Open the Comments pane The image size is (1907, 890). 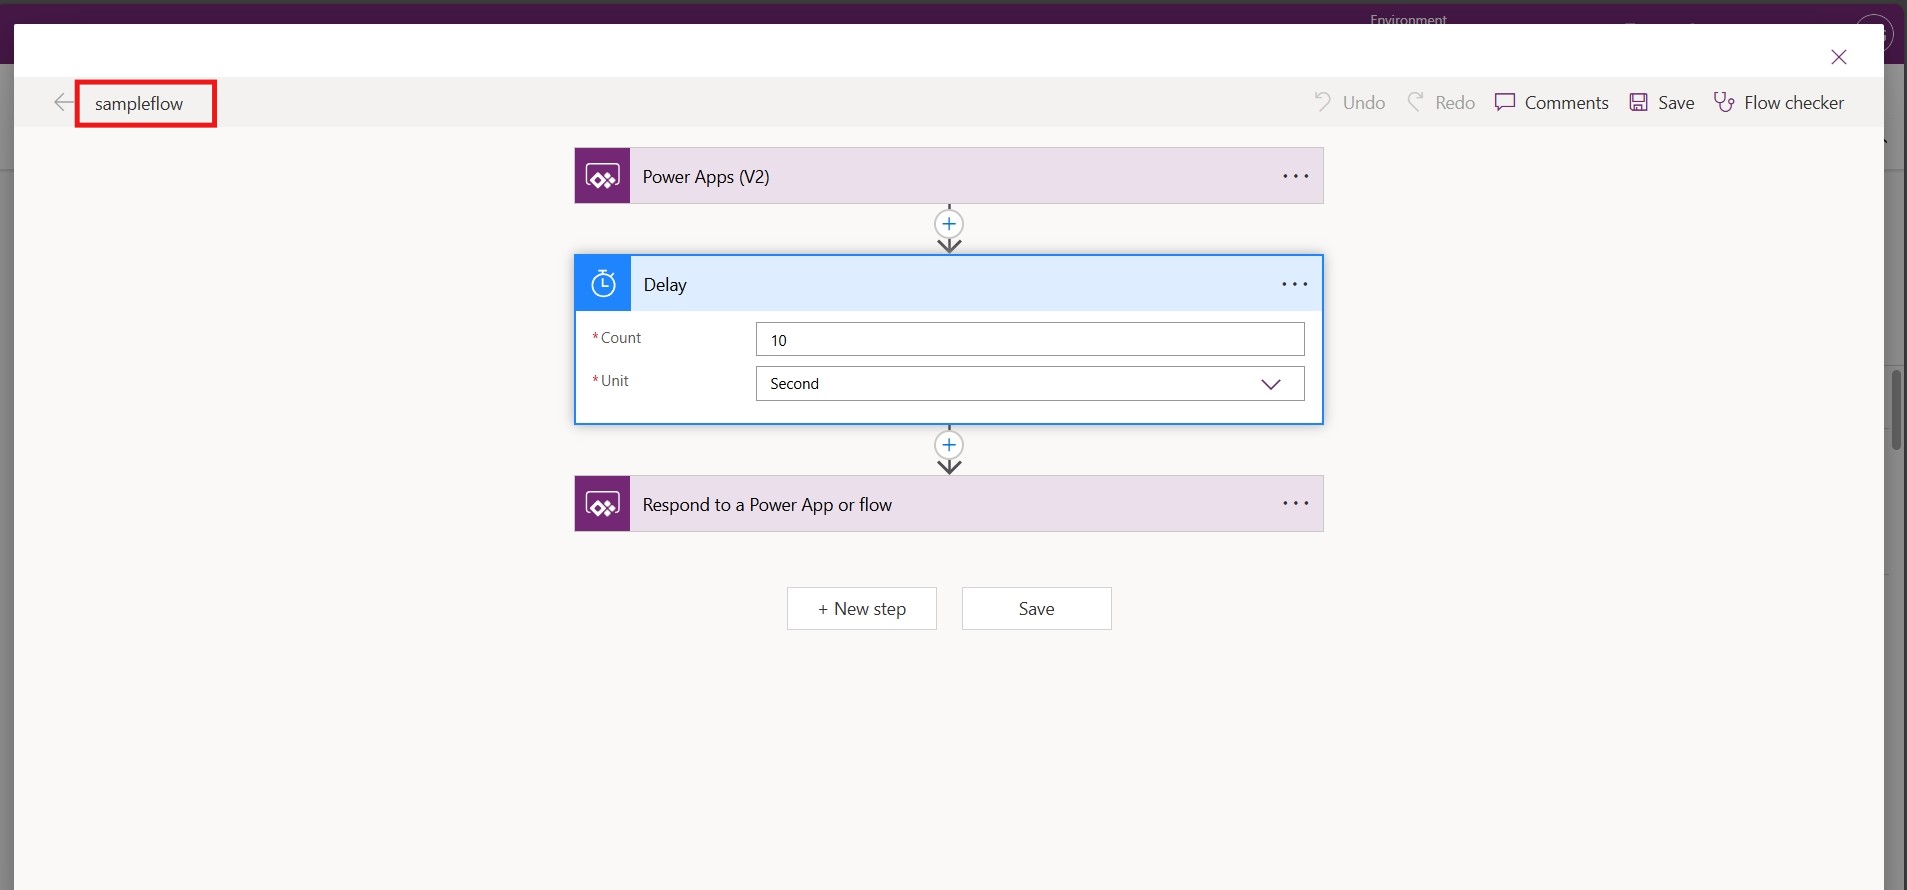click(x=1552, y=103)
